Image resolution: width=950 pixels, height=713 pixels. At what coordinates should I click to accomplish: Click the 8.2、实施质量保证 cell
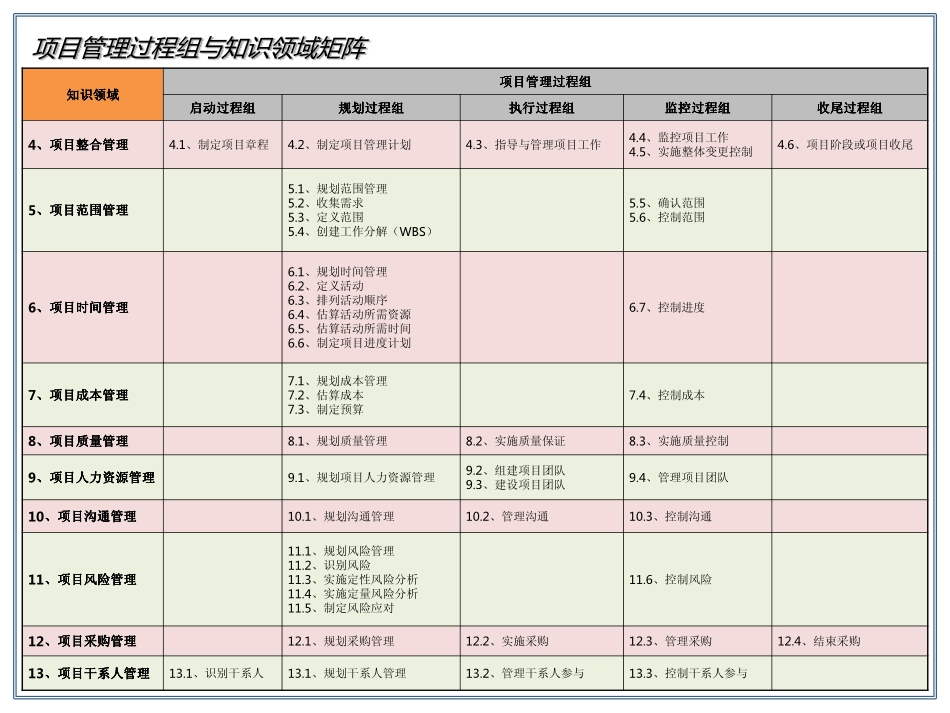click(515, 439)
